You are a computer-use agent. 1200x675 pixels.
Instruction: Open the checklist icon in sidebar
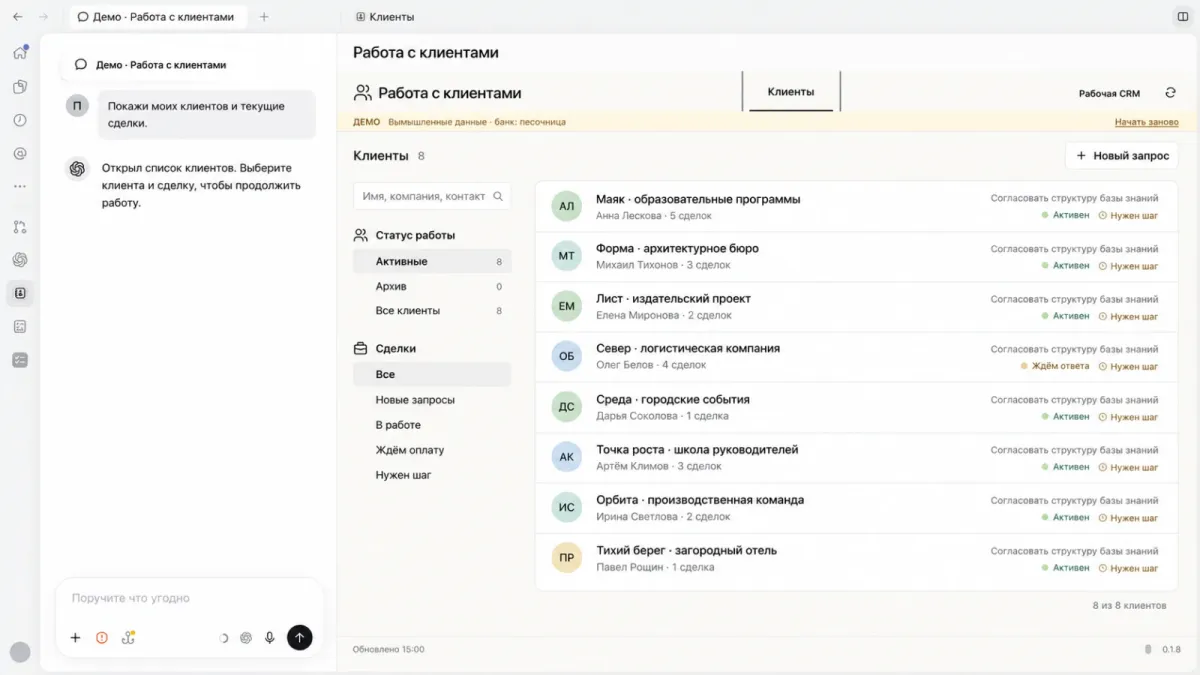pyautogui.click(x=20, y=360)
